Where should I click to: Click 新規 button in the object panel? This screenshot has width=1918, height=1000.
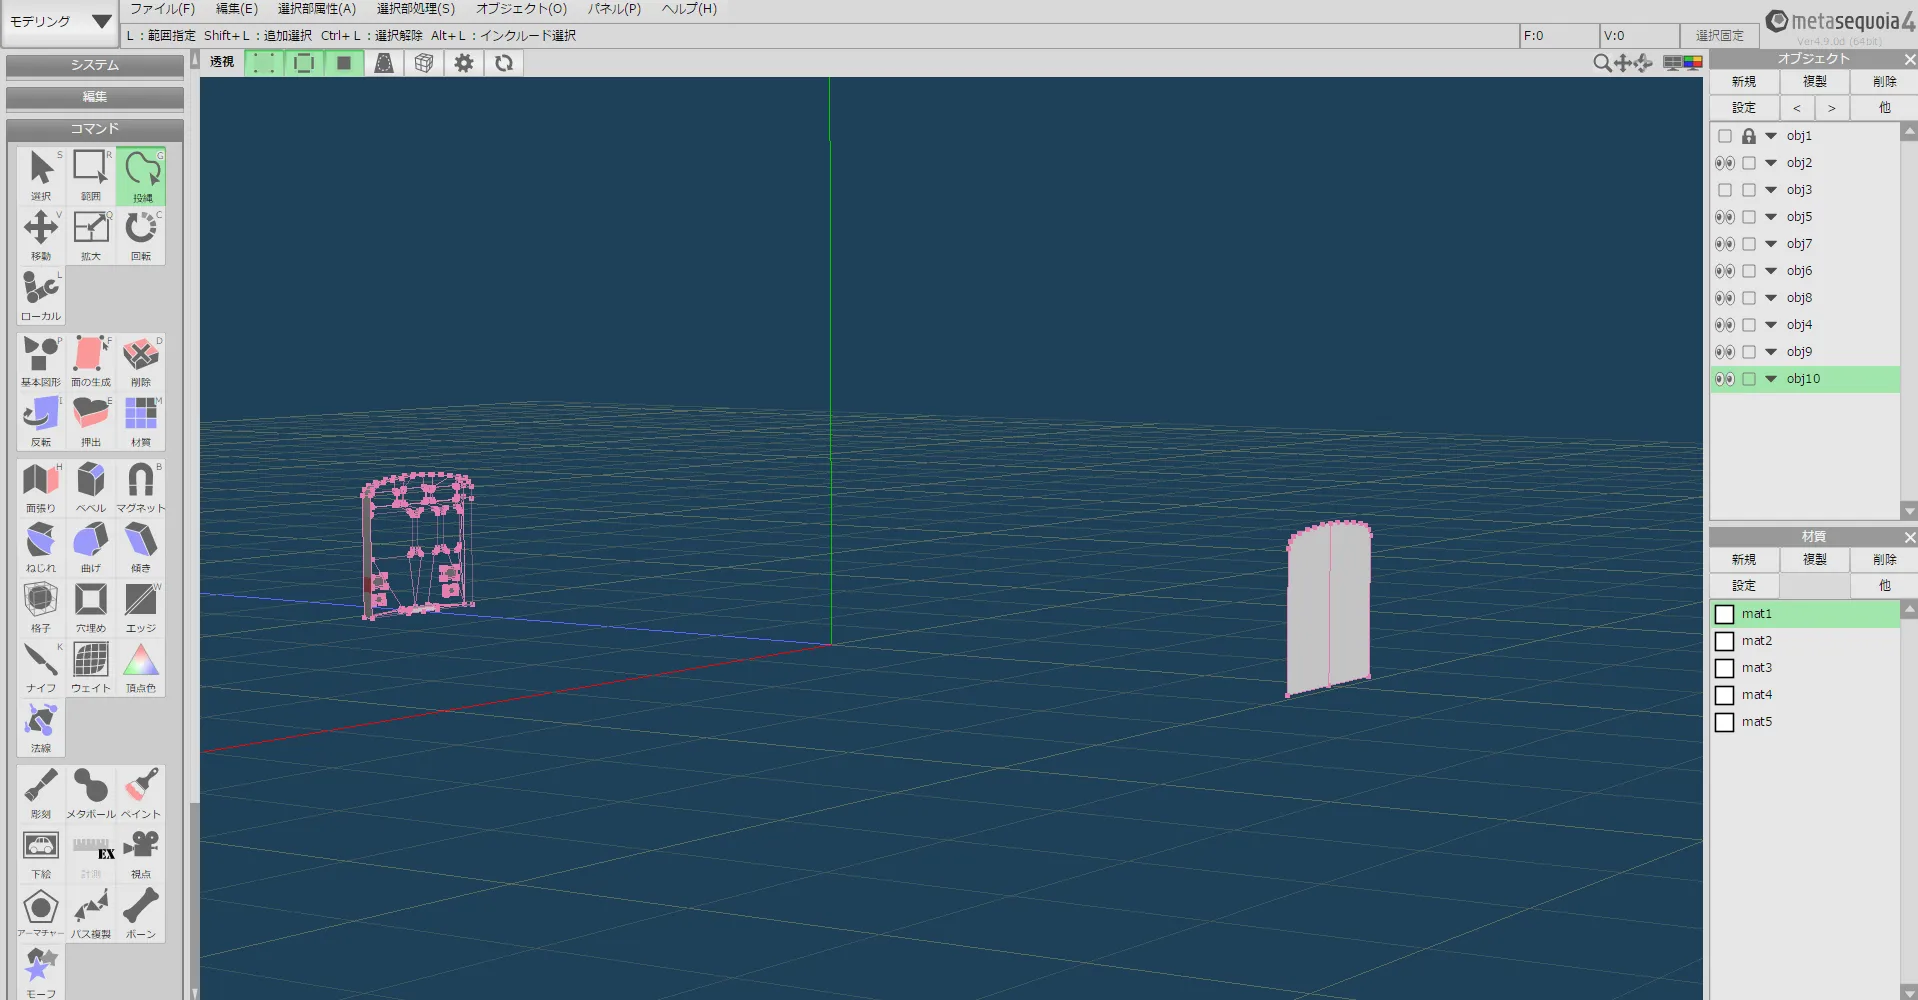[1744, 82]
